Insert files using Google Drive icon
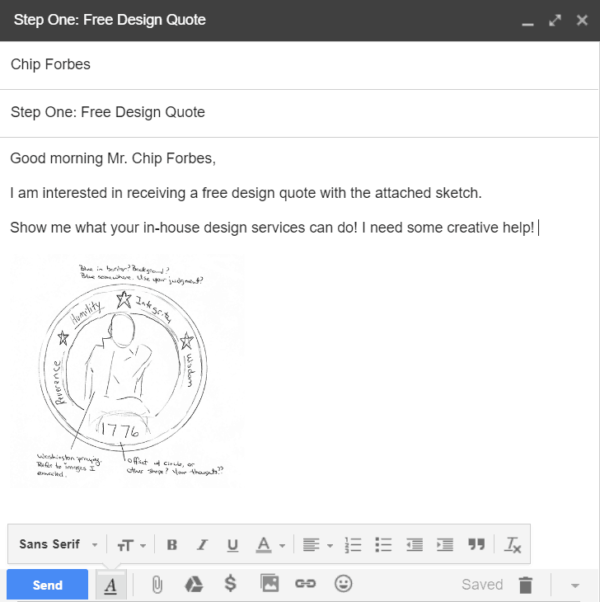Image resolution: width=600 pixels, height=602 pixels. [194, 585]
